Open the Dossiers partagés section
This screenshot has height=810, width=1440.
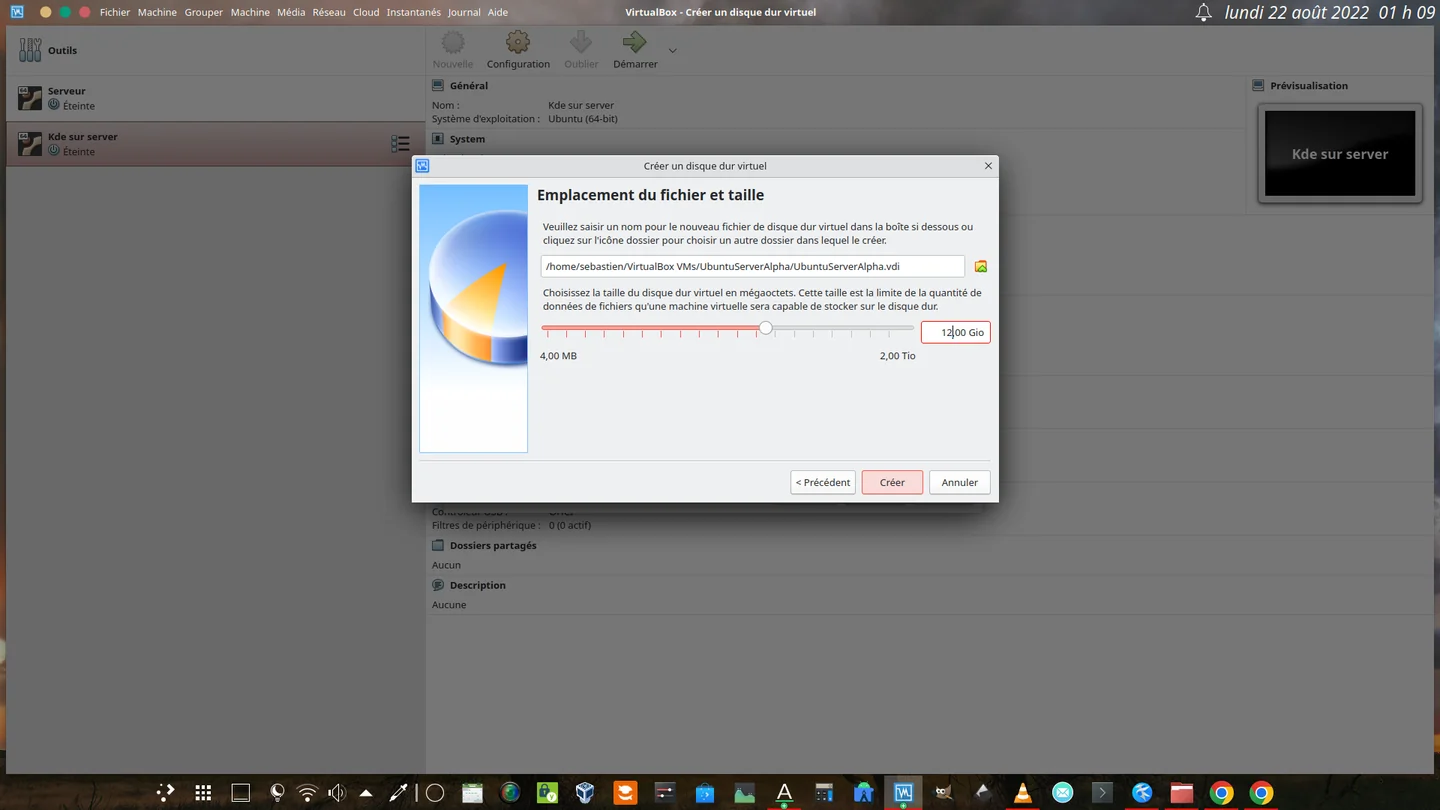[493, 546]
